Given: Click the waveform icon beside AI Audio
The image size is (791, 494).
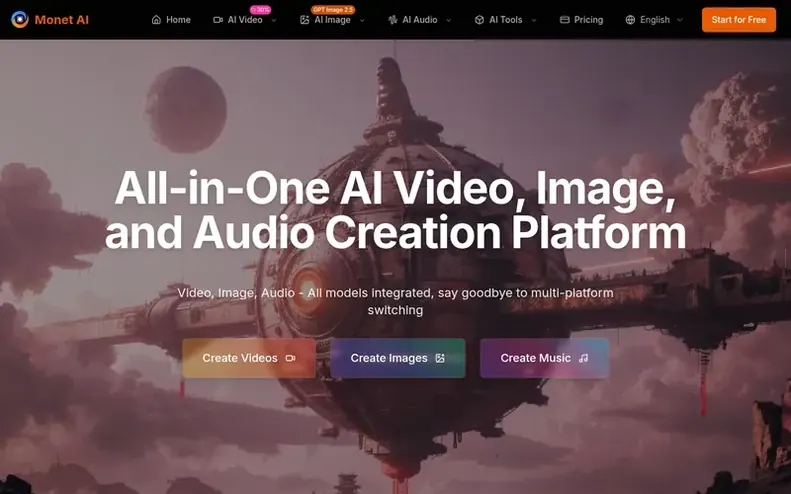Looking at the screenshot, I should (393, 20).
